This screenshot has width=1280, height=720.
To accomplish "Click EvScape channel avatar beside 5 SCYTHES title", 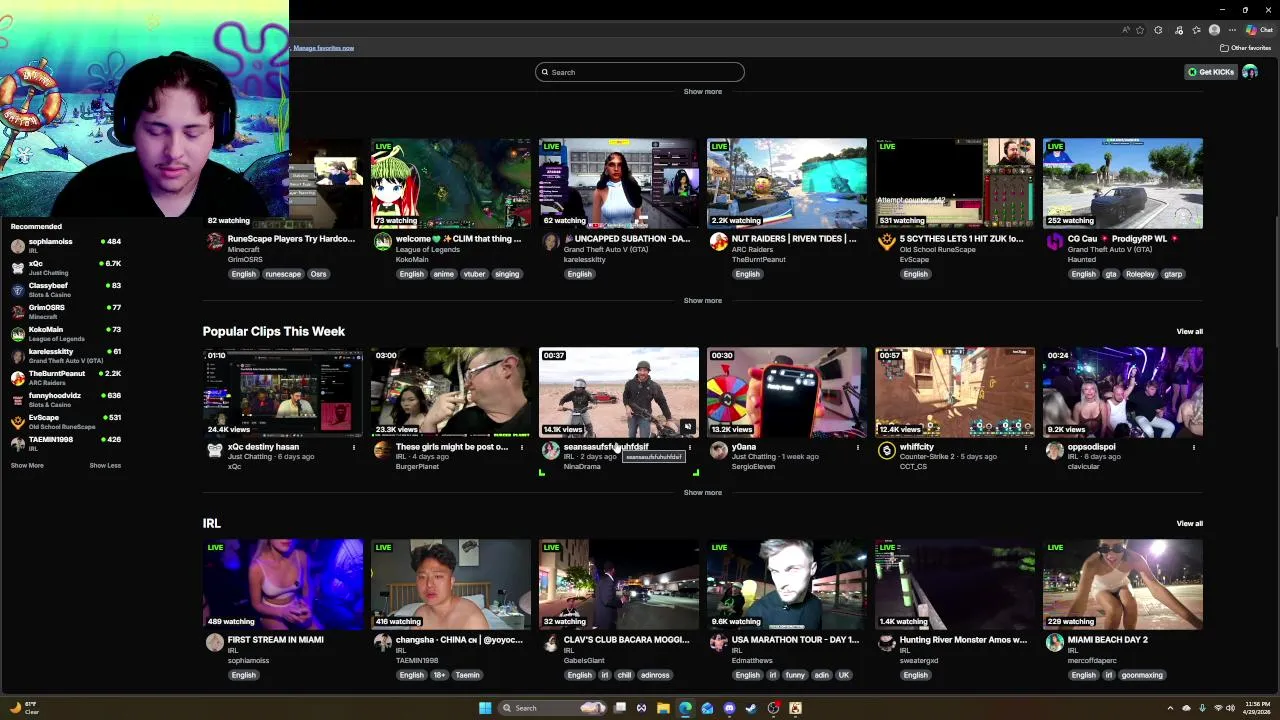I will click(x=886, y=241).
